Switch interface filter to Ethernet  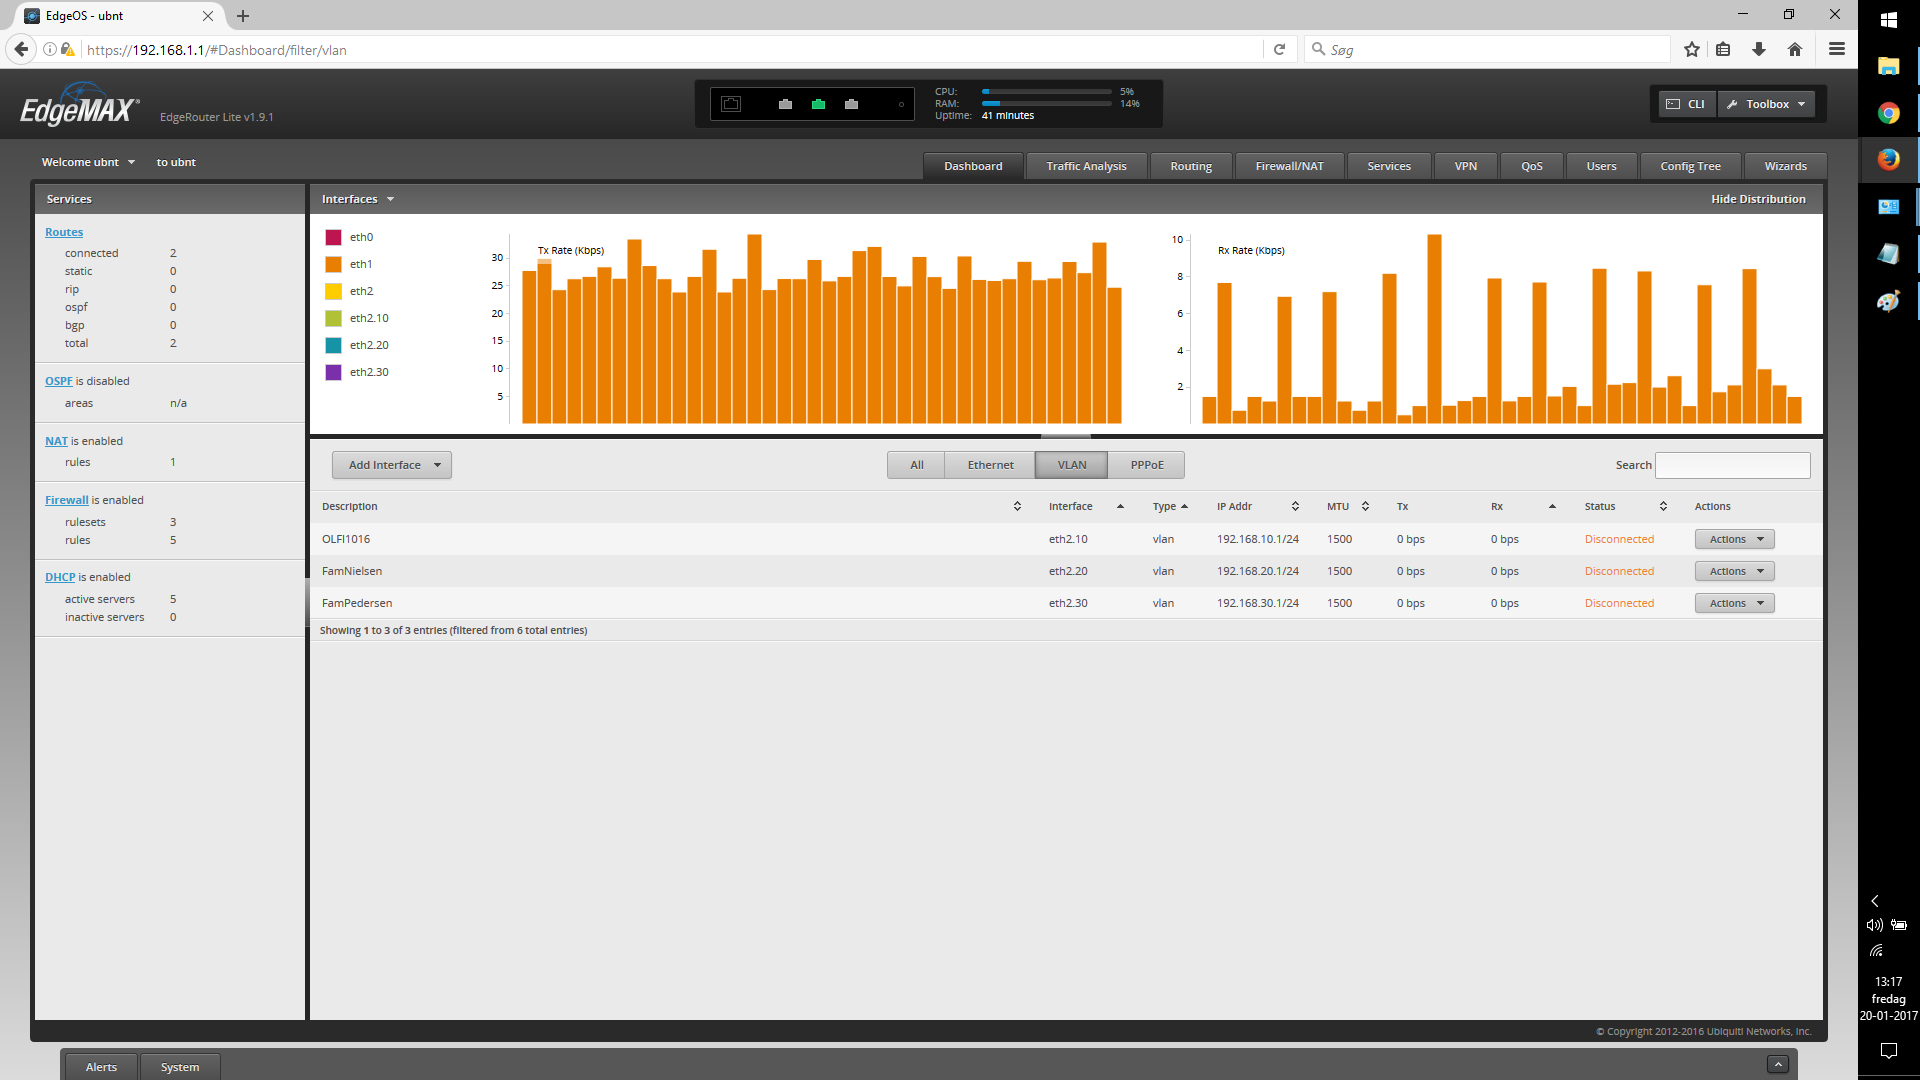pos(990,465)
